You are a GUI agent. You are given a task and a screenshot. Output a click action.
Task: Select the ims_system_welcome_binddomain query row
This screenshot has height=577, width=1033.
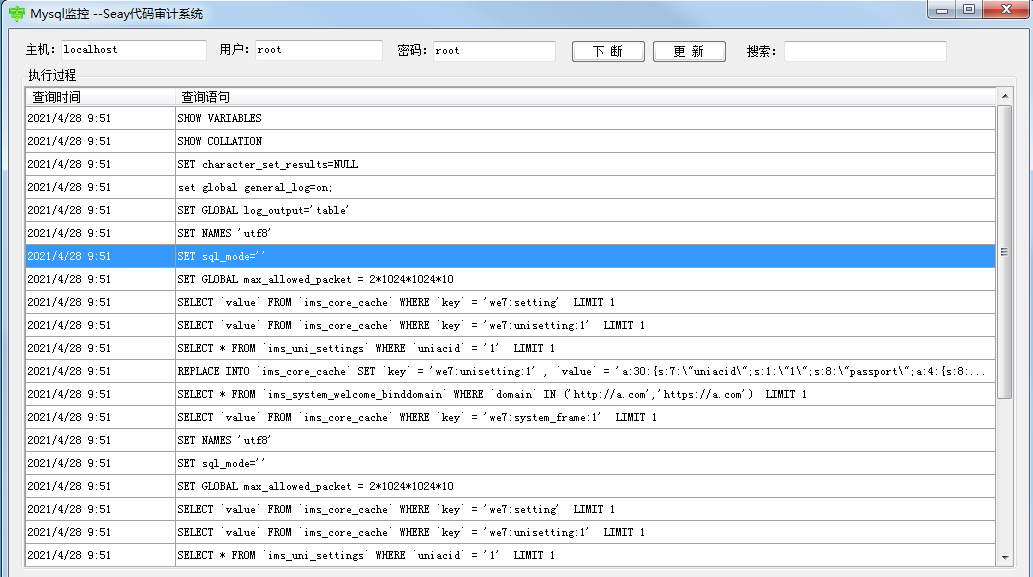(x=511, y=394)
